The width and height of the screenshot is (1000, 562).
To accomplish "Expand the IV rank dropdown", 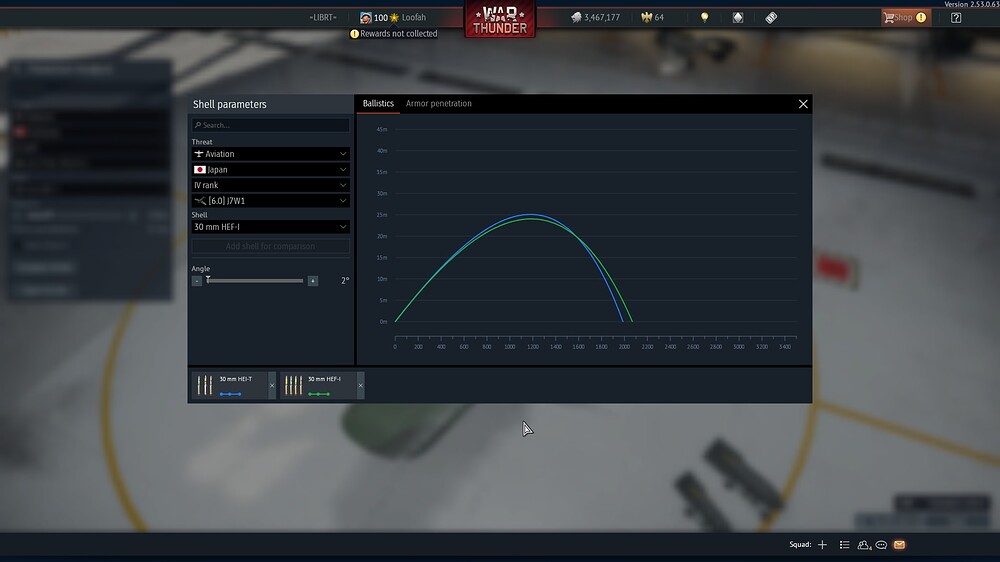I will (270, 185).
